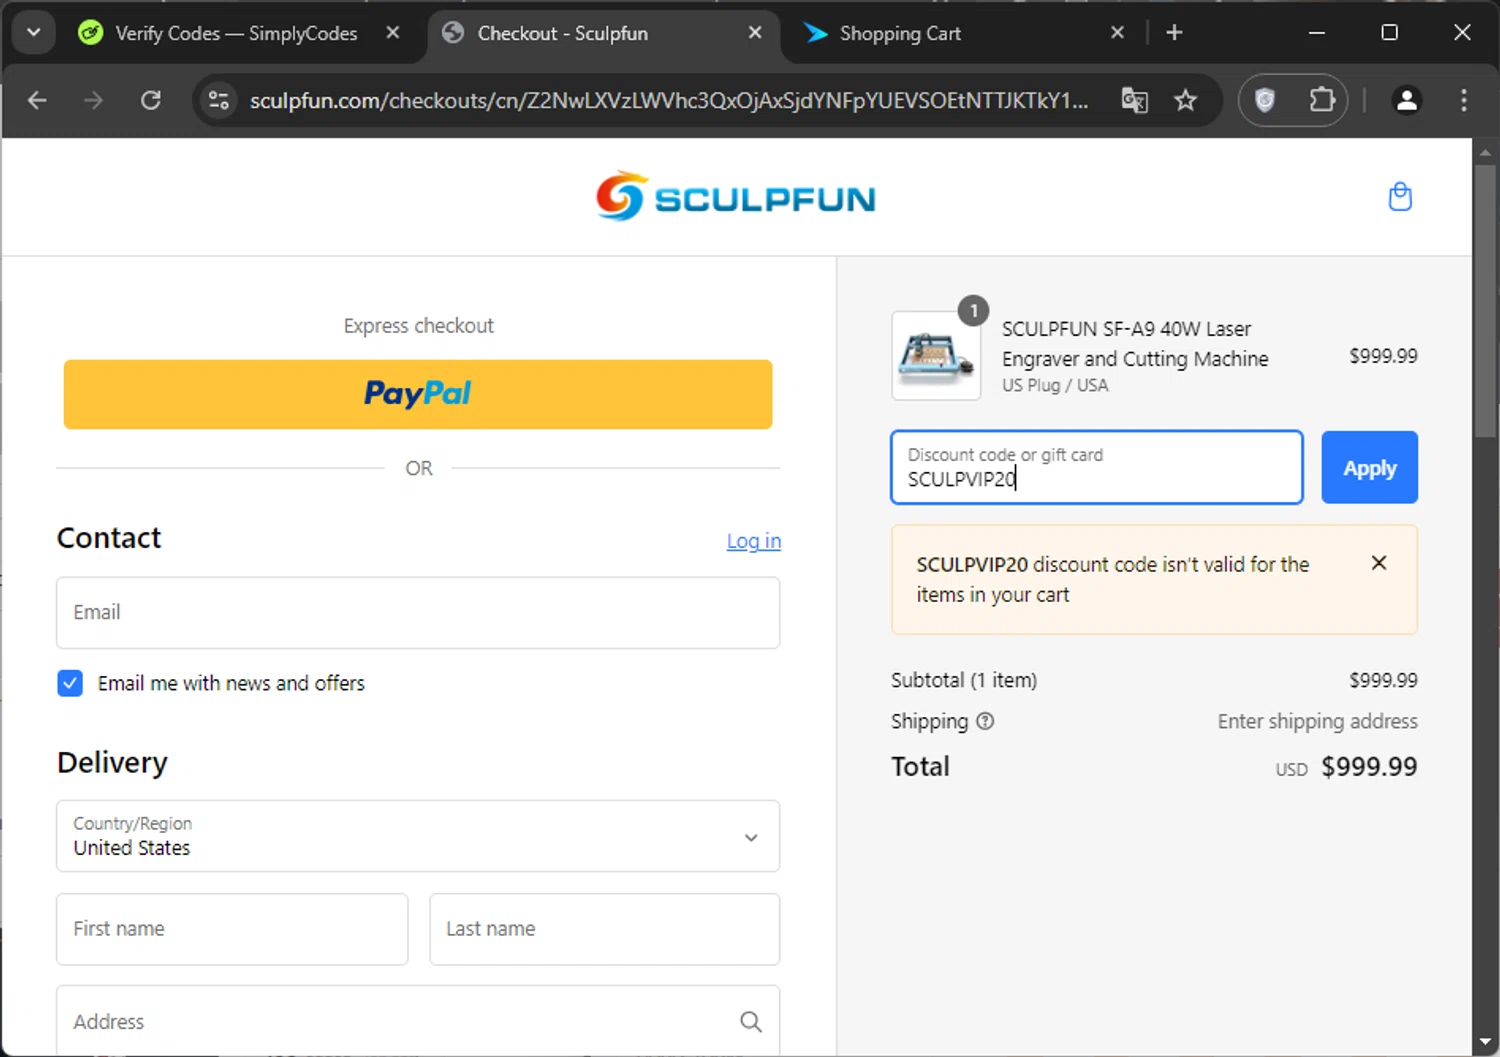Viewport: 1500px width, 1057px height.
Task: Open the shield extension icon
Action: [x=1265, y=100]
